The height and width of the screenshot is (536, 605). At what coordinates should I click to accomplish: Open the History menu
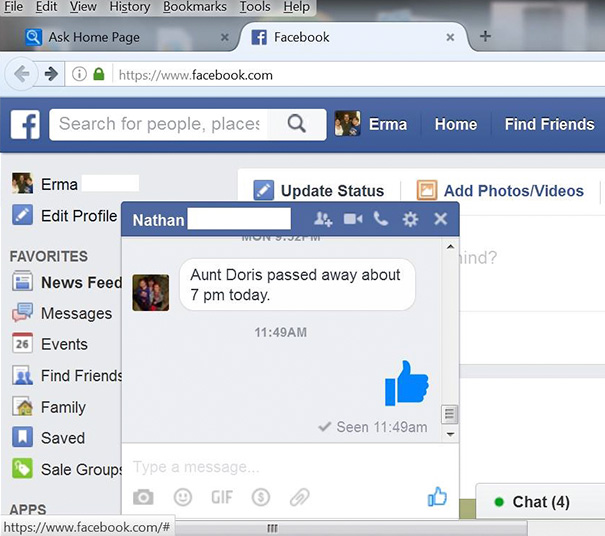[x=129, y=7]
